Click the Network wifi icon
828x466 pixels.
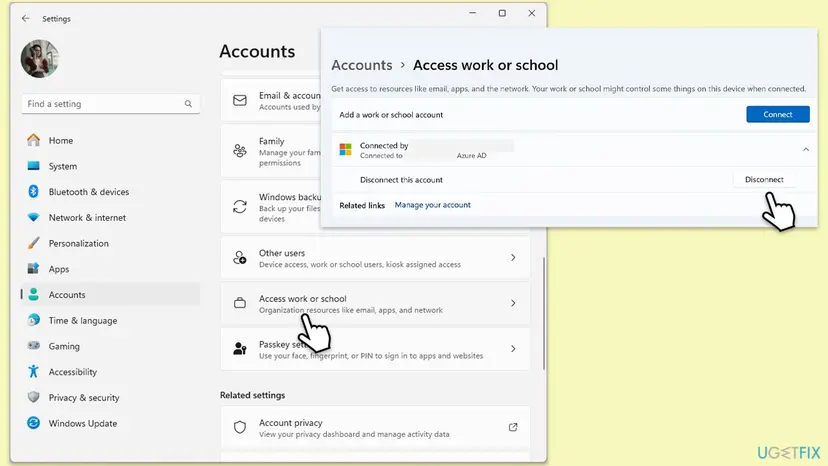34,217
